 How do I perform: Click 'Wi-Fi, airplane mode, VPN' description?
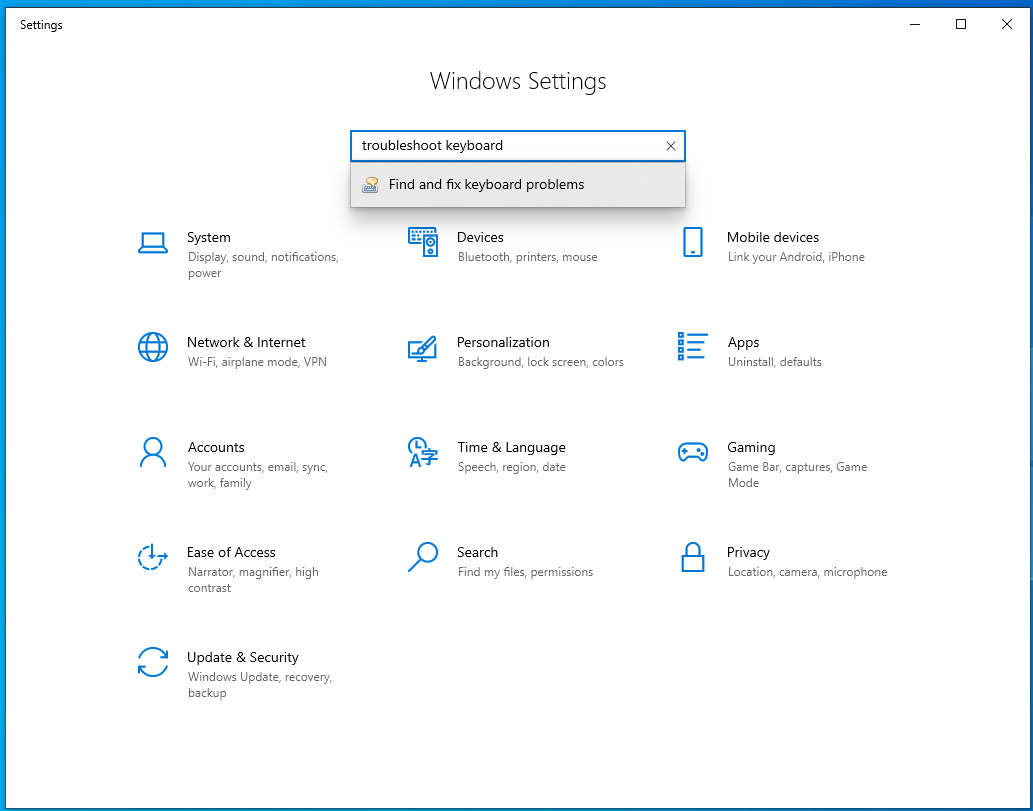pyautogui.click(x=258, y=362)
